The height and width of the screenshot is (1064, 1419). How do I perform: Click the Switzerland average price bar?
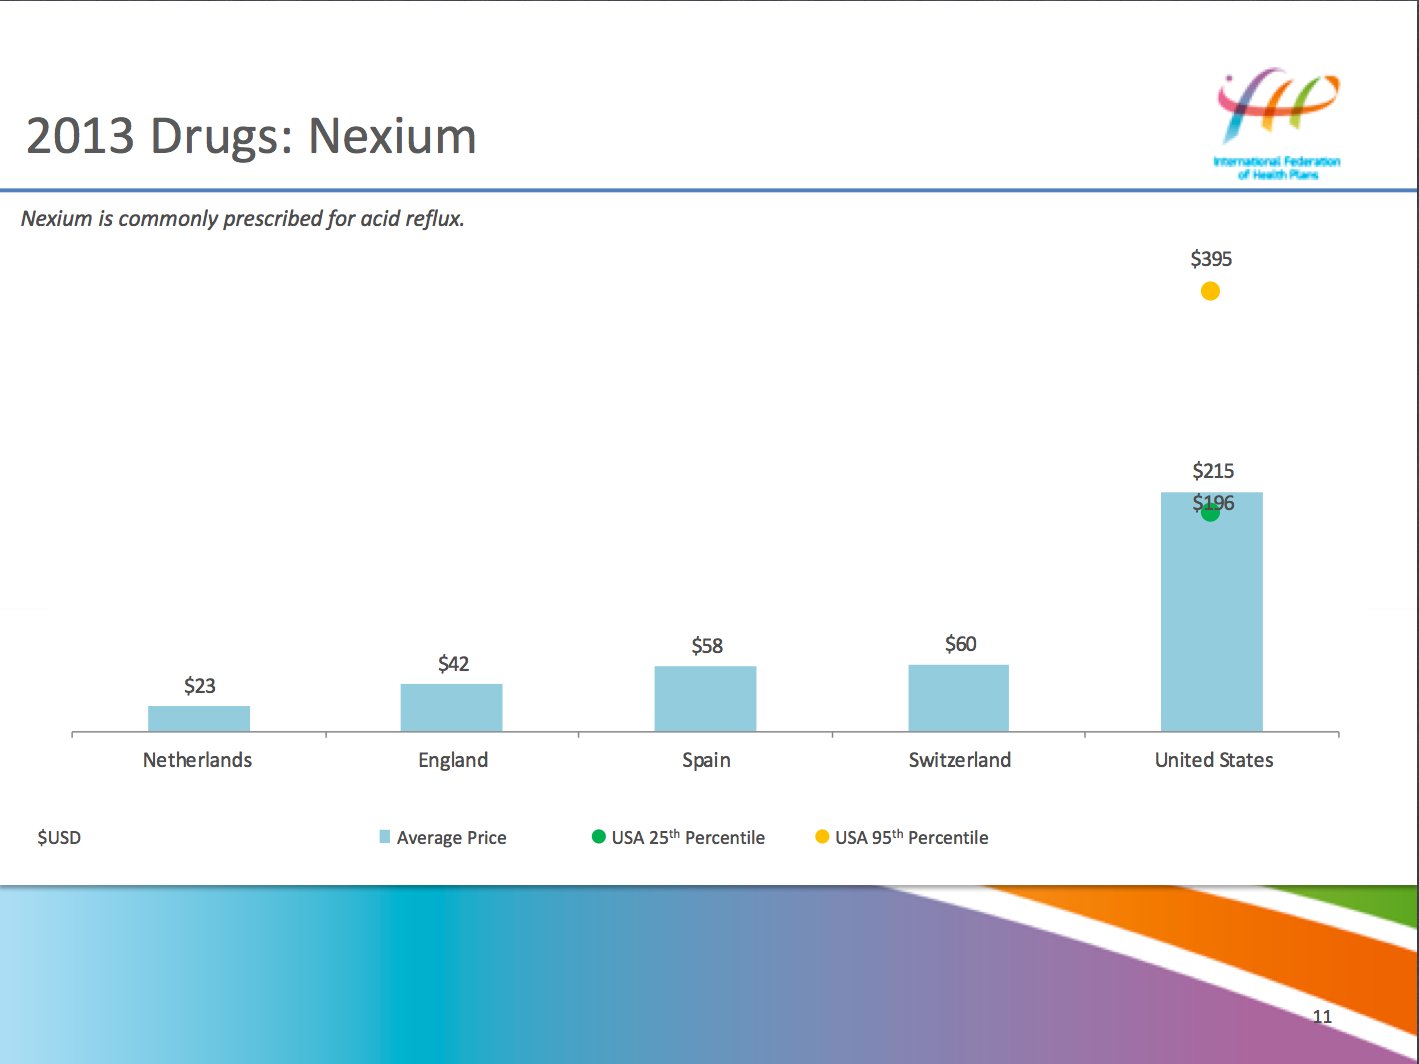959,698
